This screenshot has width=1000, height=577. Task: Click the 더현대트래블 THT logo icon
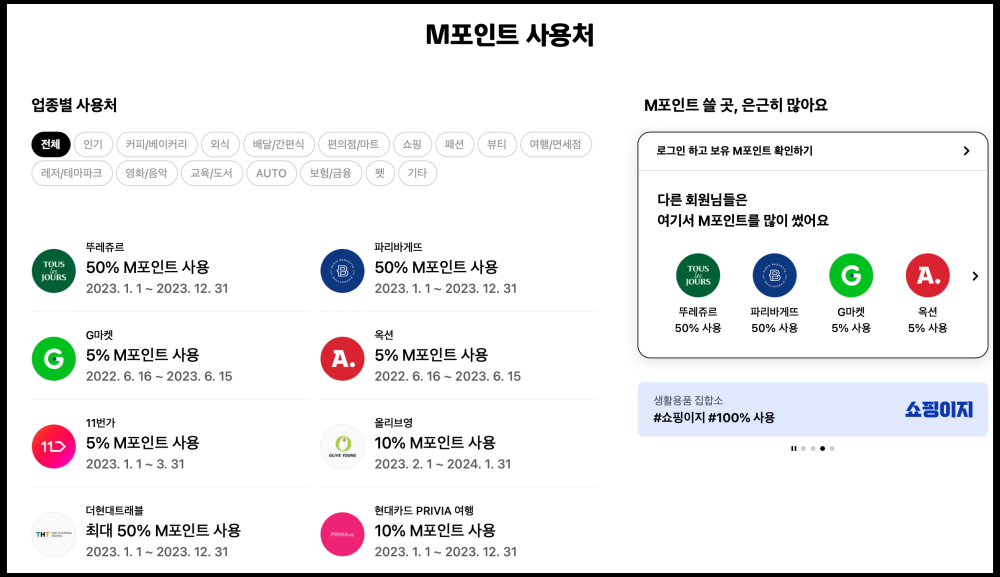pos(54,534)
